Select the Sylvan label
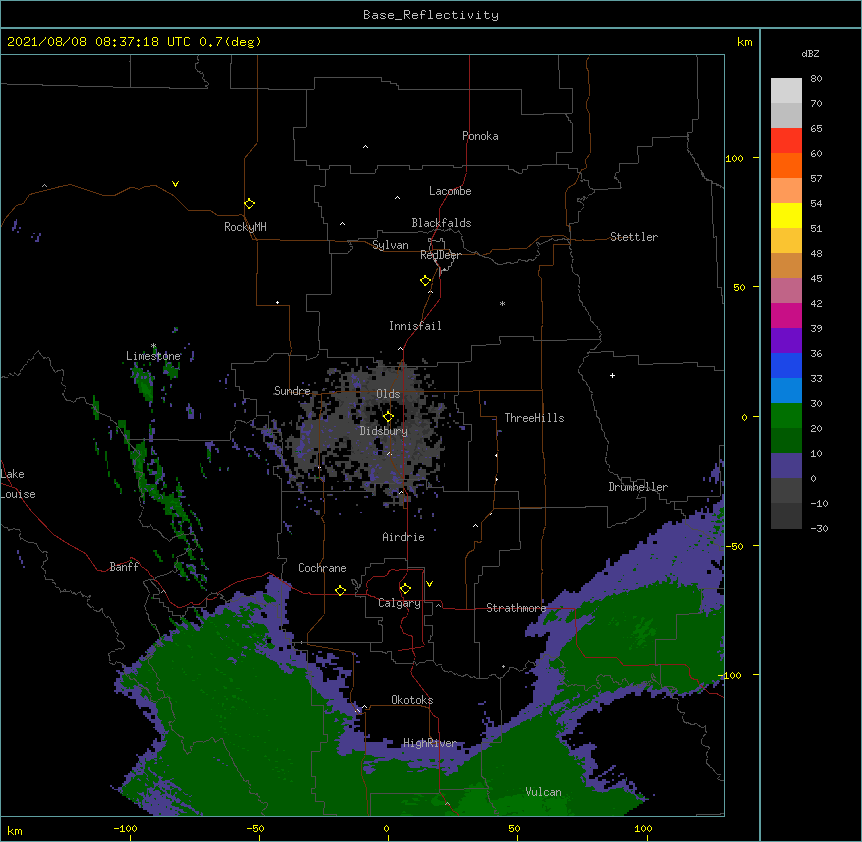 tap(390, 245)
